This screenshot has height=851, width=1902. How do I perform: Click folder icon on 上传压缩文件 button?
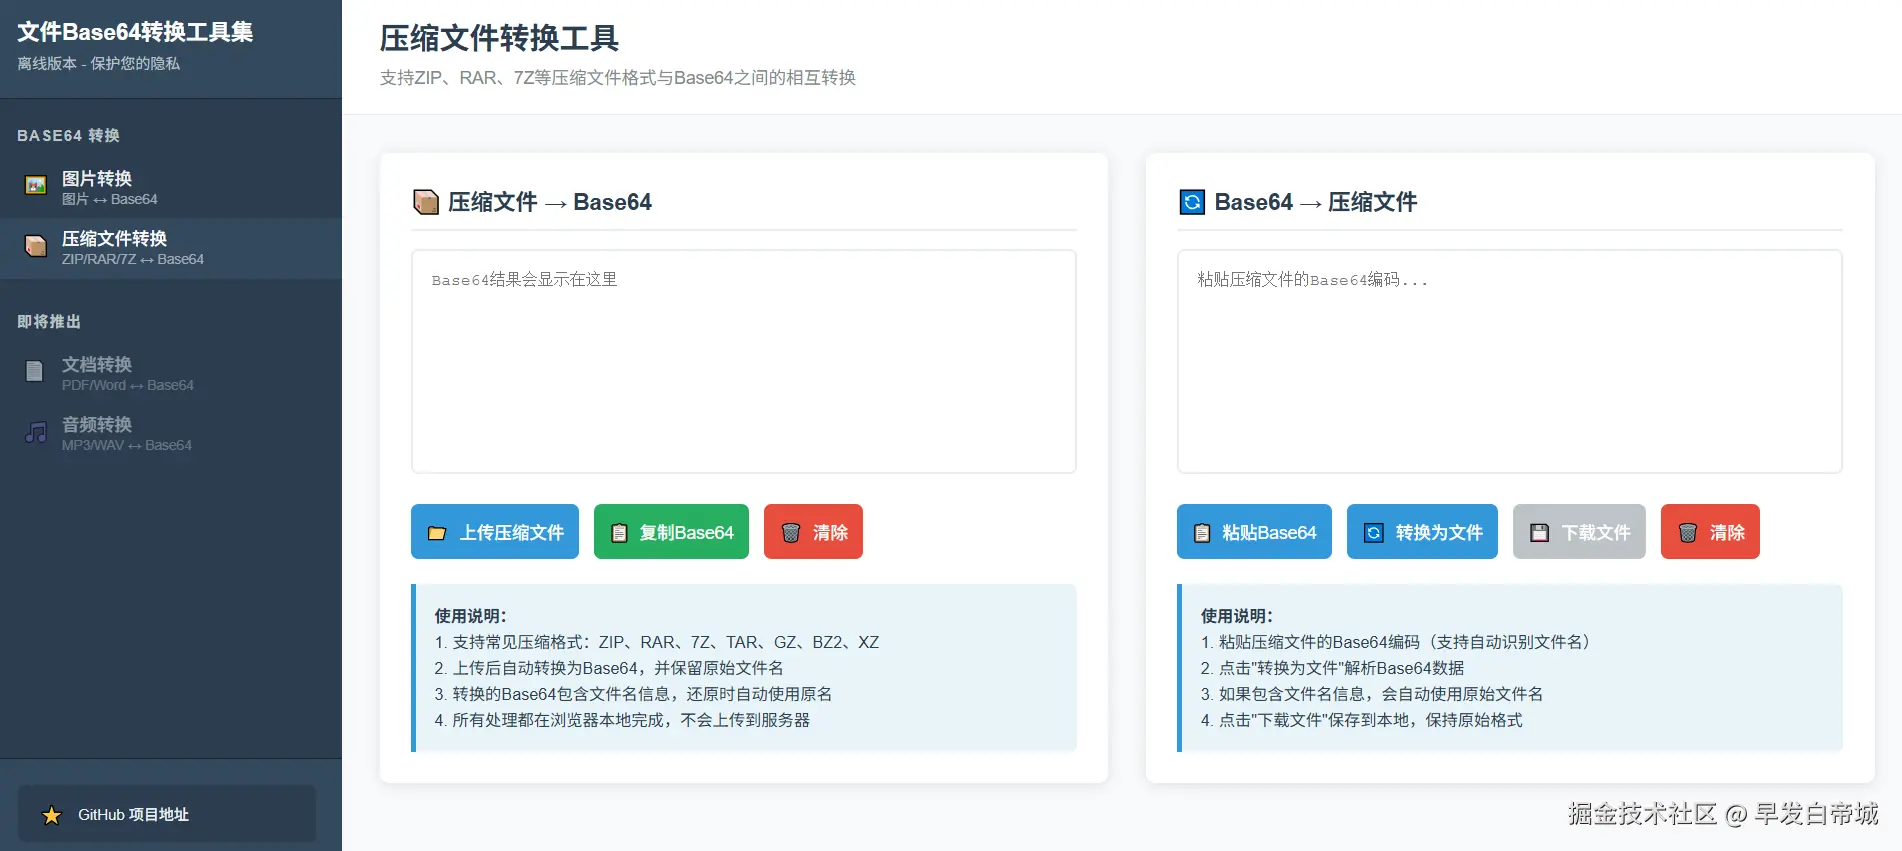tap(437, 533)
